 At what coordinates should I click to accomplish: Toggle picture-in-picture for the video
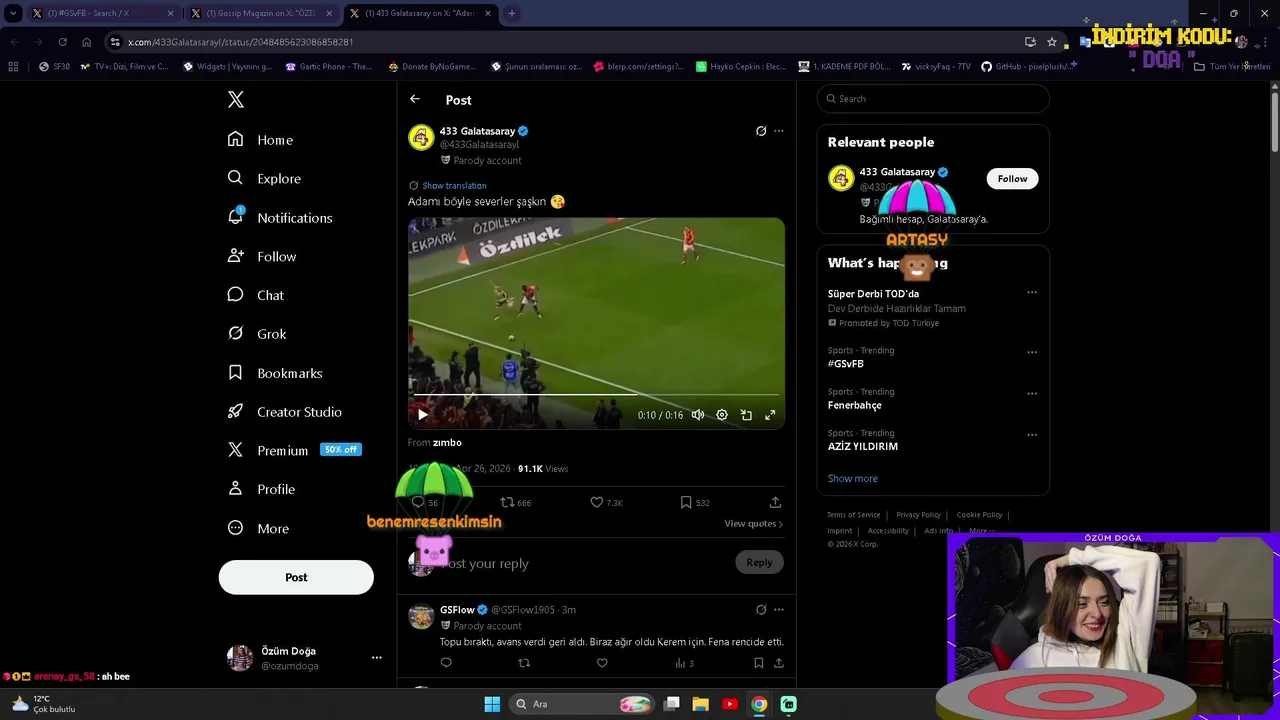click(746, 415)
